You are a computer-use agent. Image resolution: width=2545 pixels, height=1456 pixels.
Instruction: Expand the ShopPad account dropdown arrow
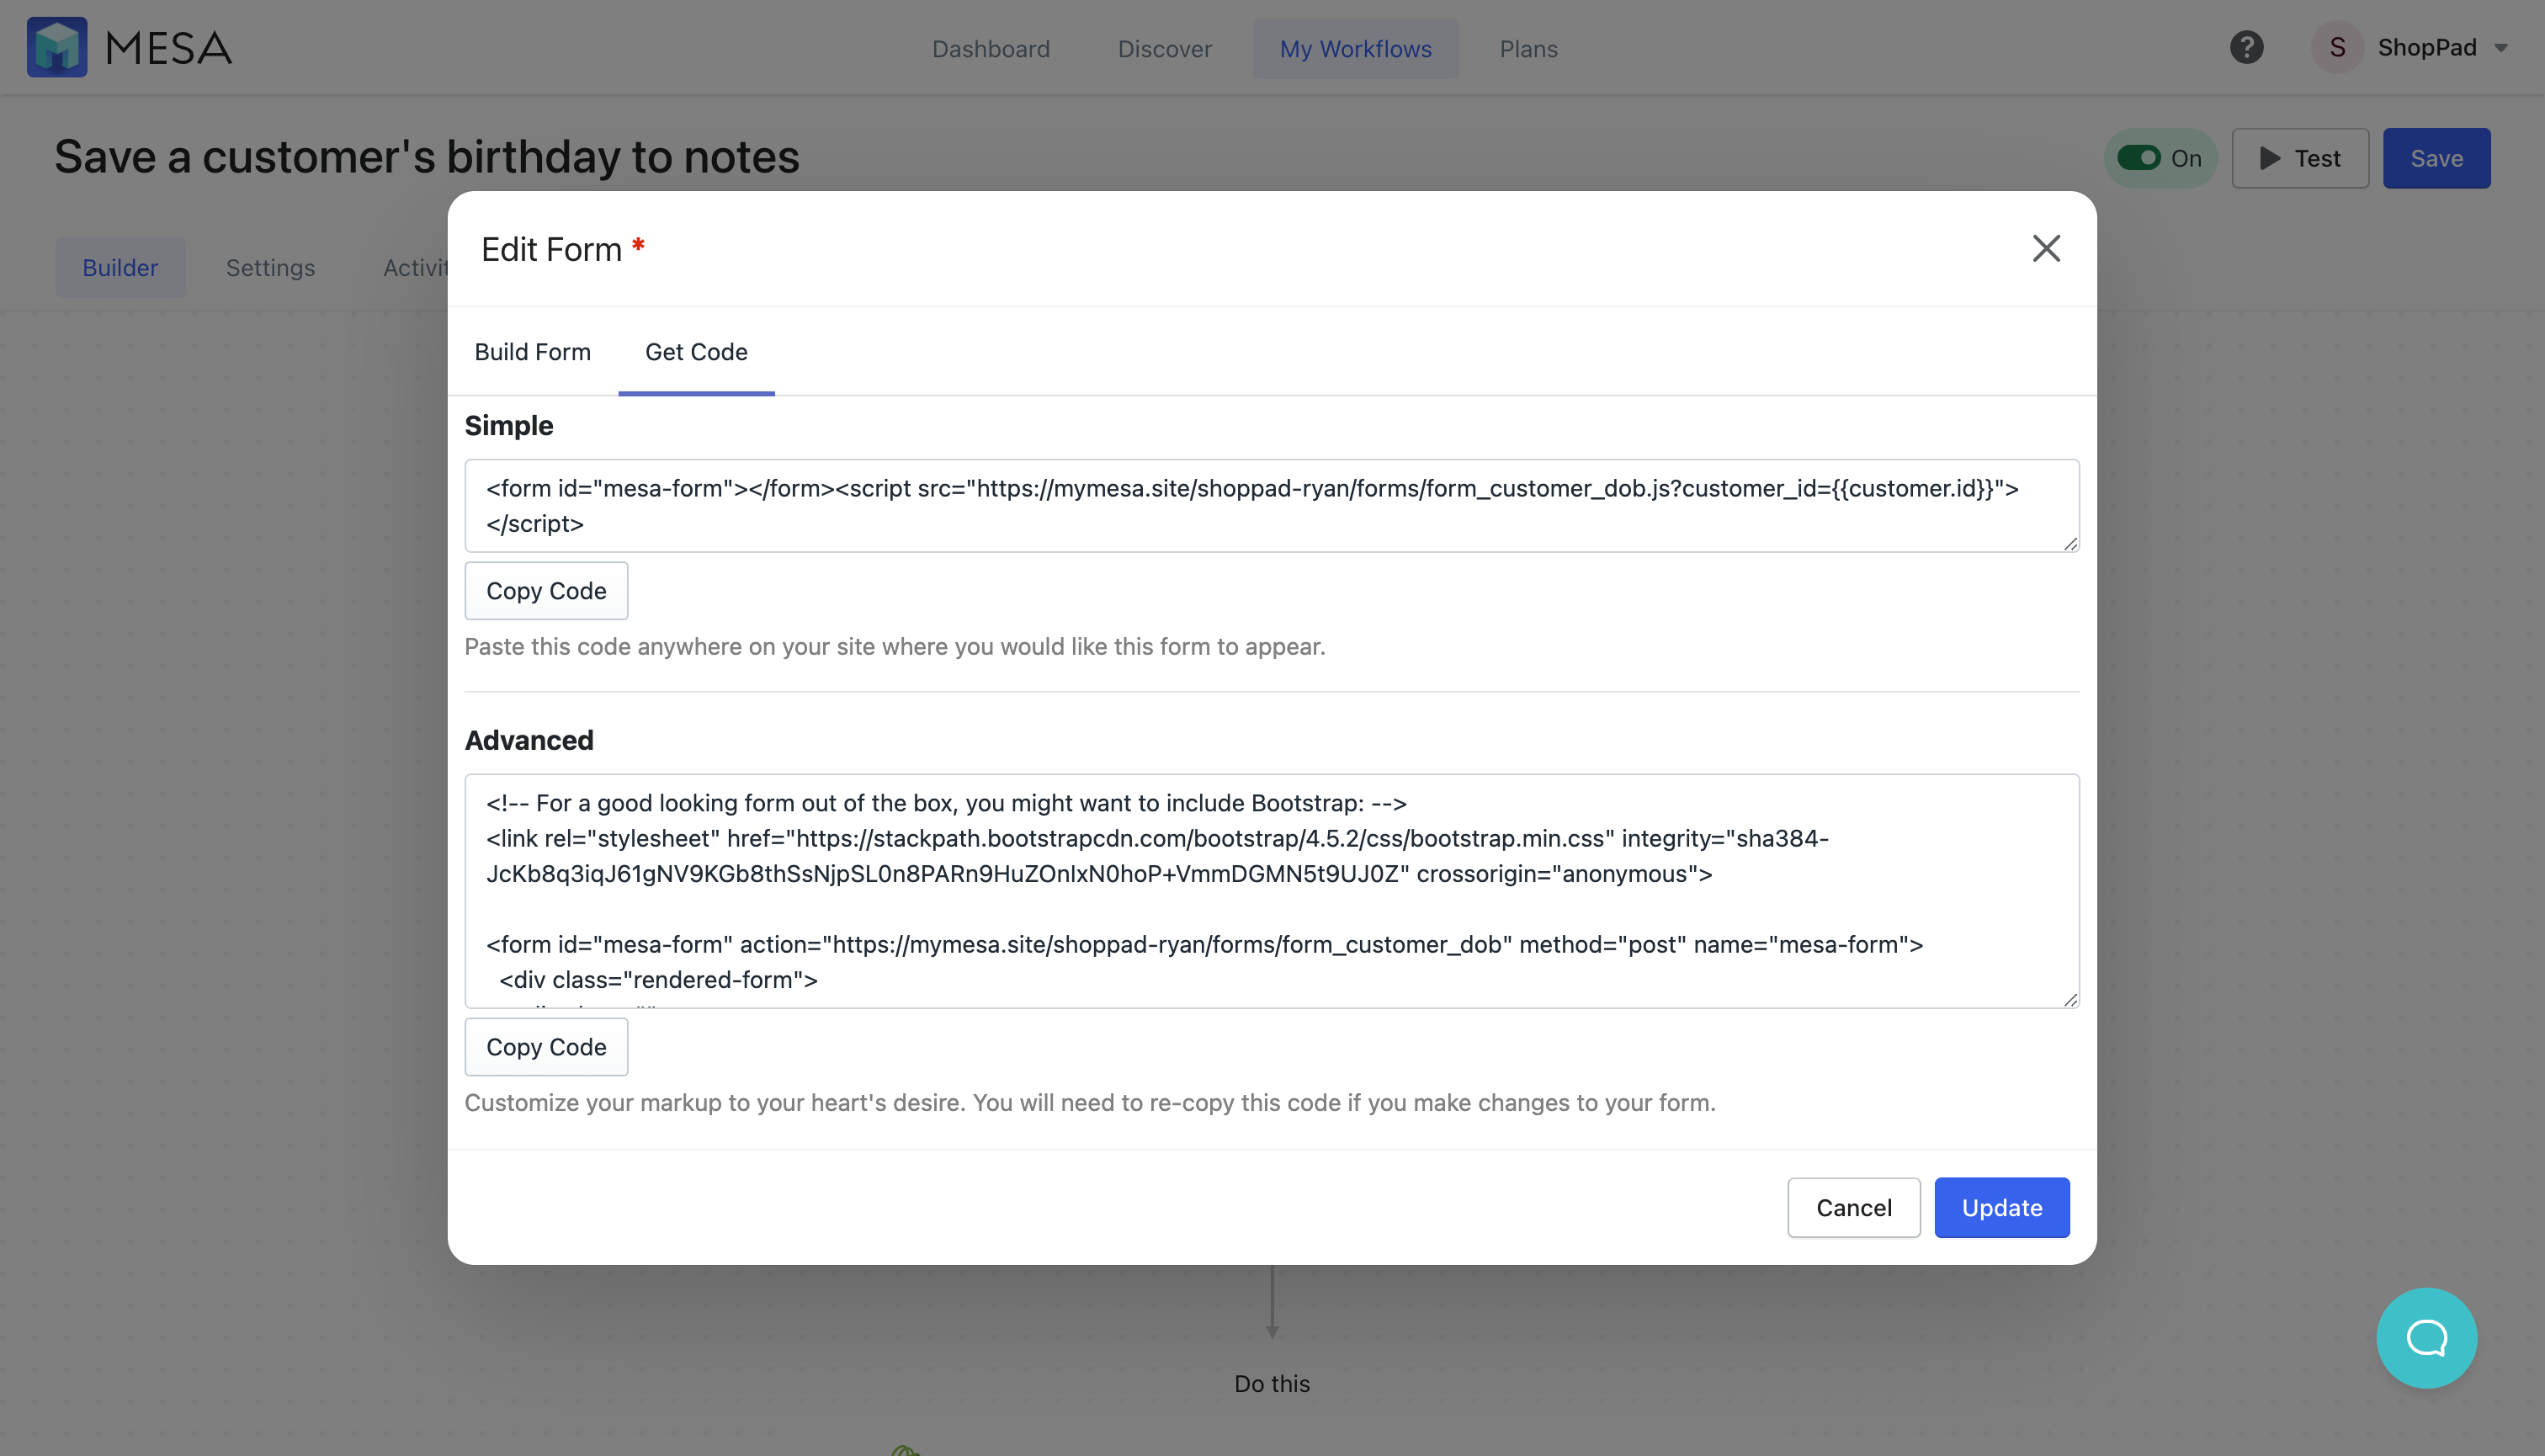pos(2501,48)
